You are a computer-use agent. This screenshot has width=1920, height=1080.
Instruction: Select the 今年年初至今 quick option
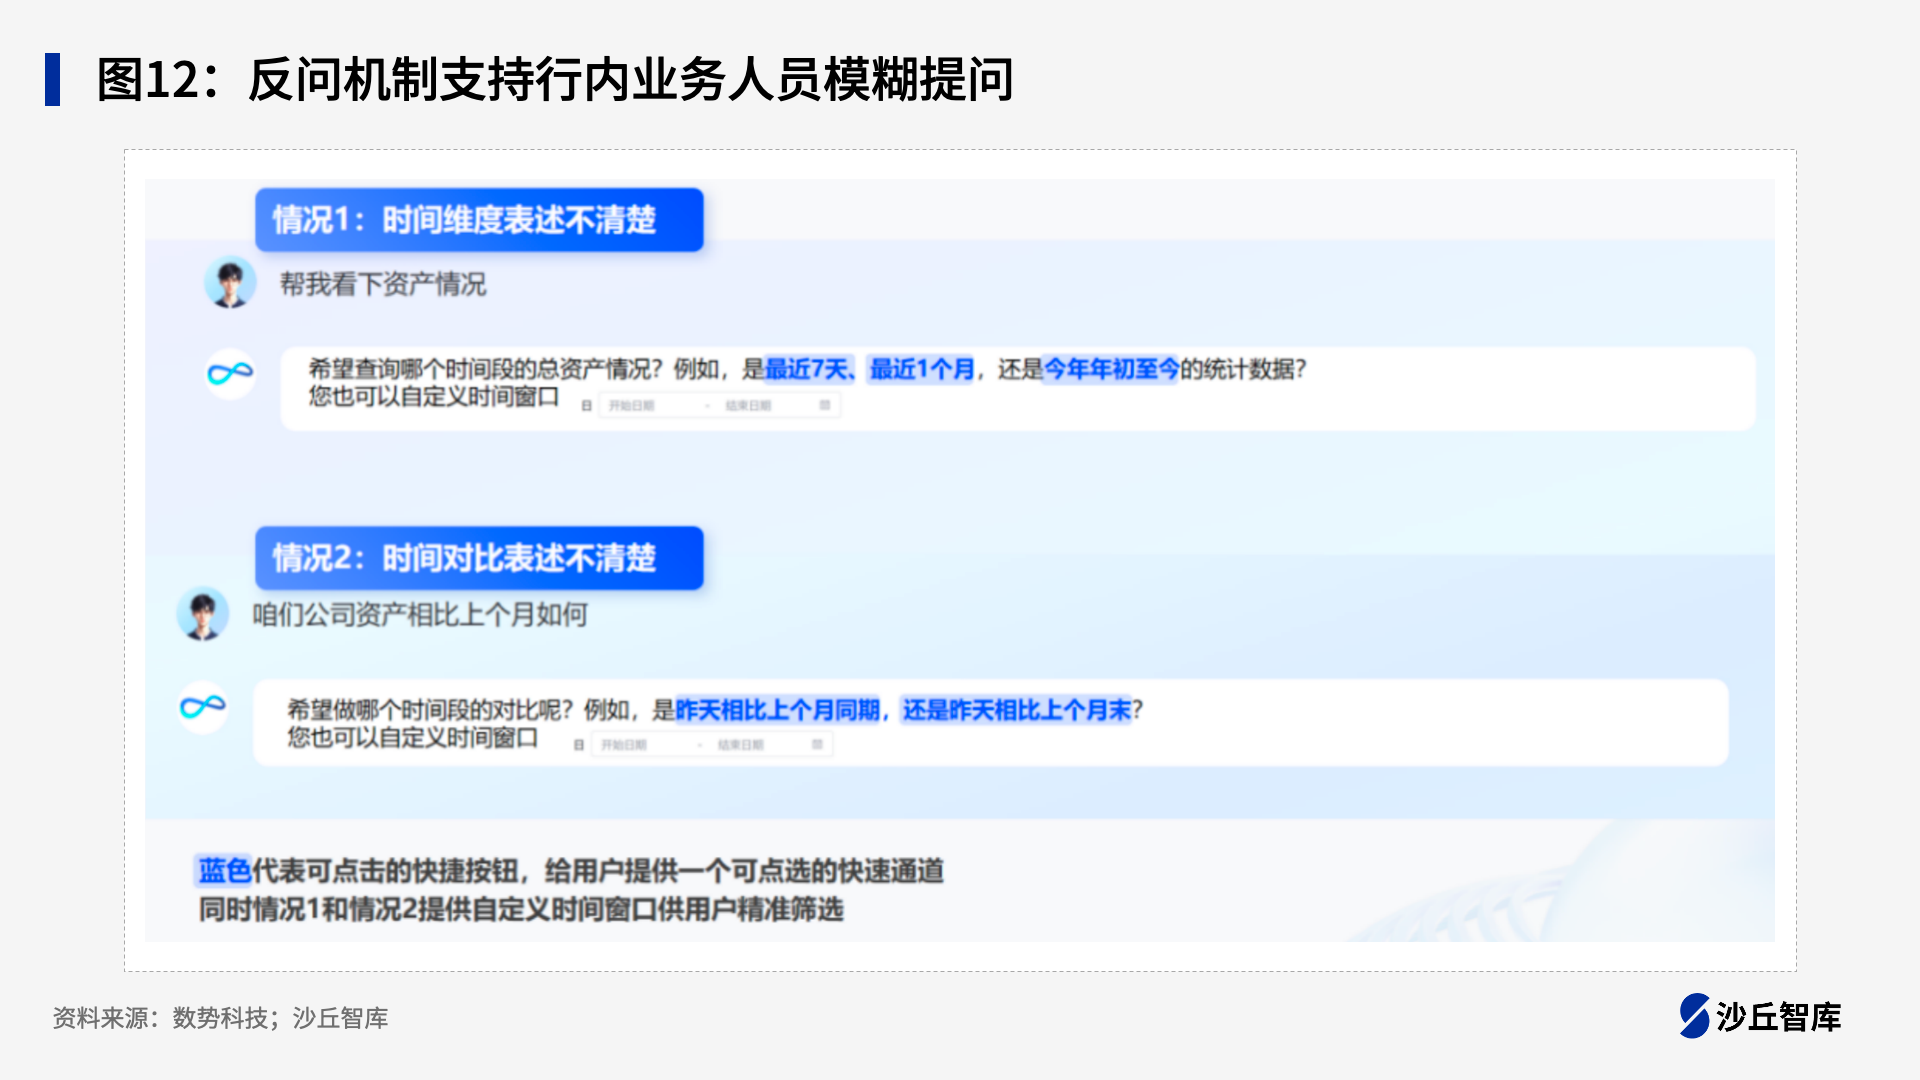tap(1110, 370)
